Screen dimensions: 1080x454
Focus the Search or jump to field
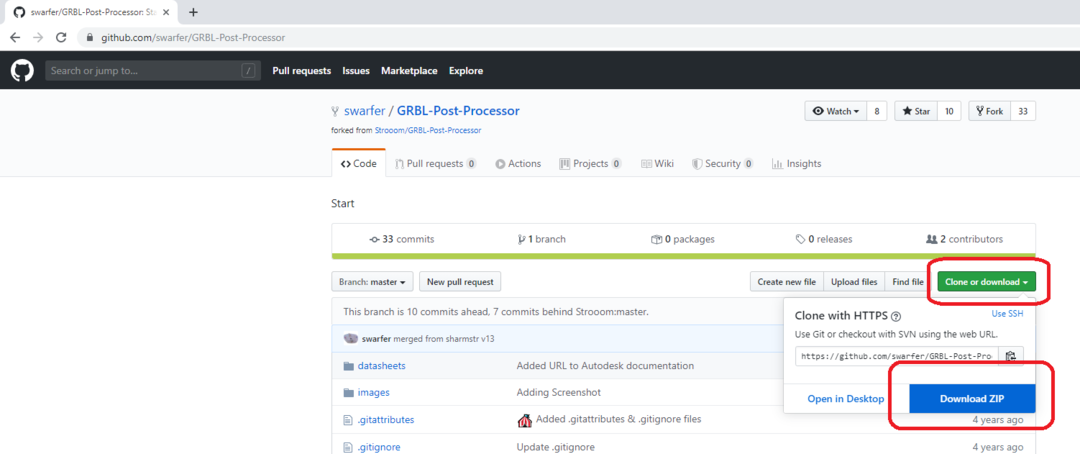tap(153, 70)
